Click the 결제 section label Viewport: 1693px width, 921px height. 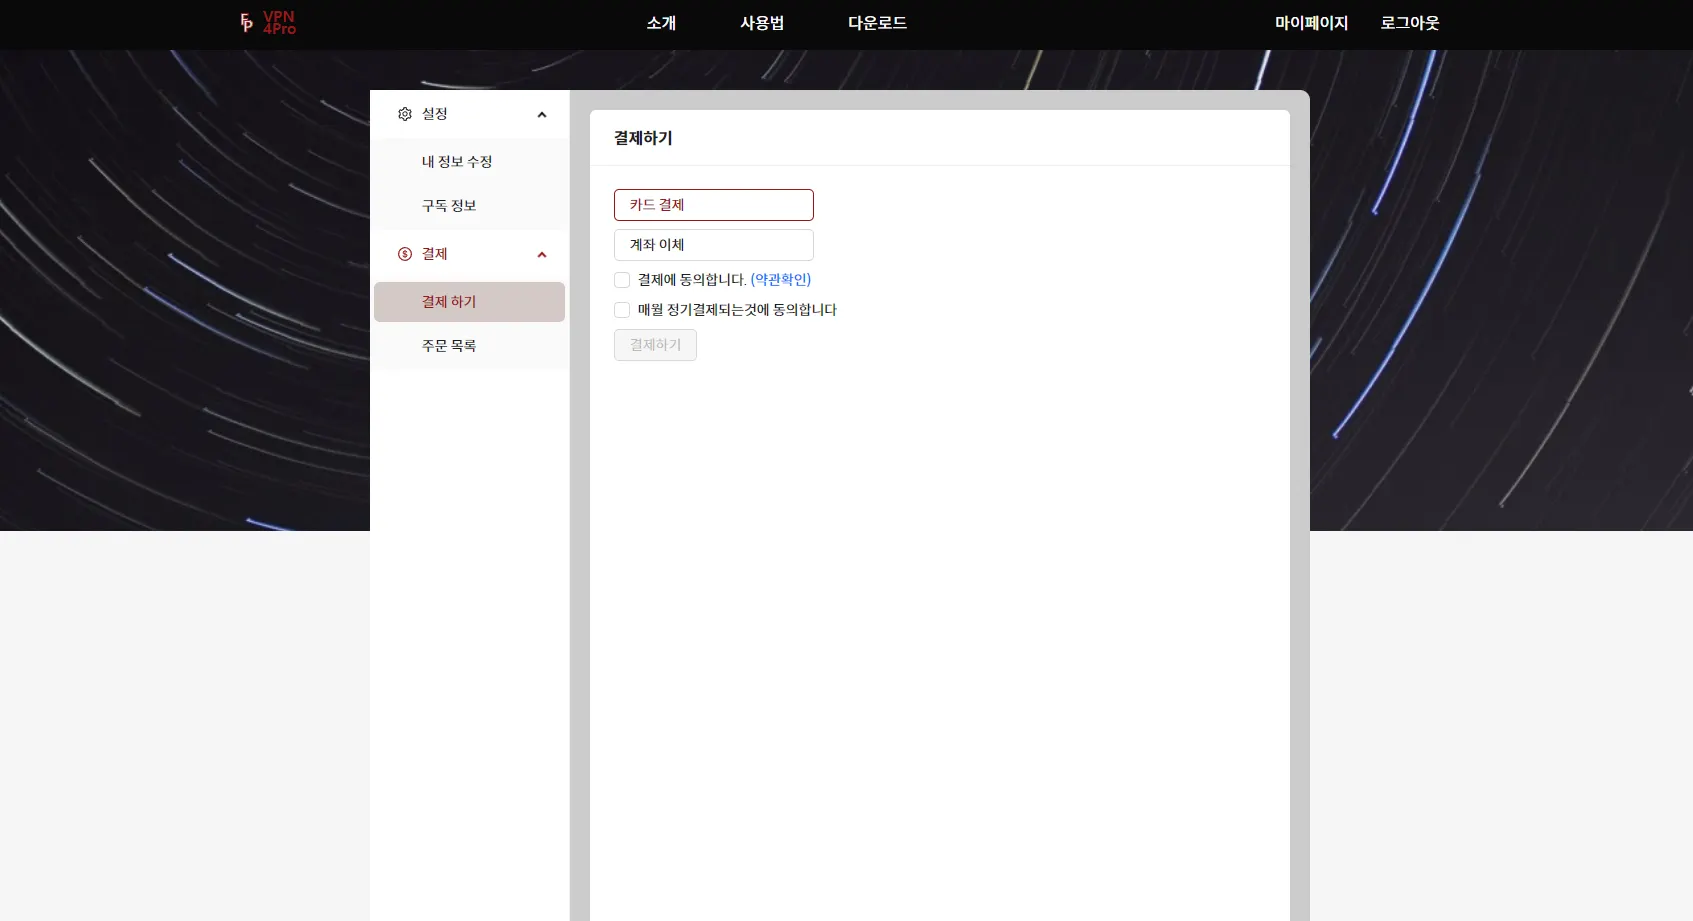[434, 254]
